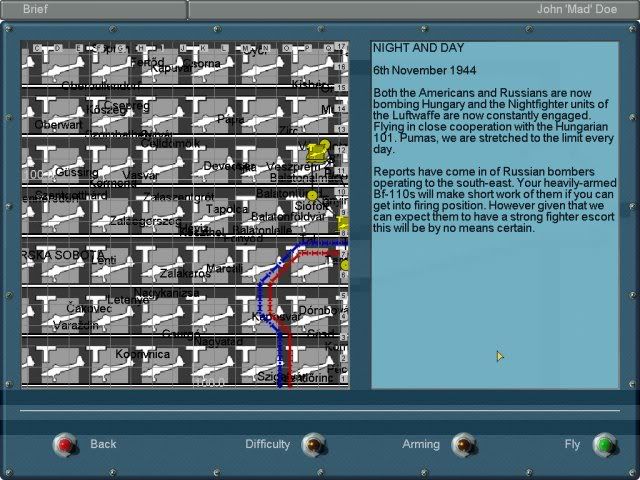Click the Siófok town label
640x480 pixels.
point(311,206)
